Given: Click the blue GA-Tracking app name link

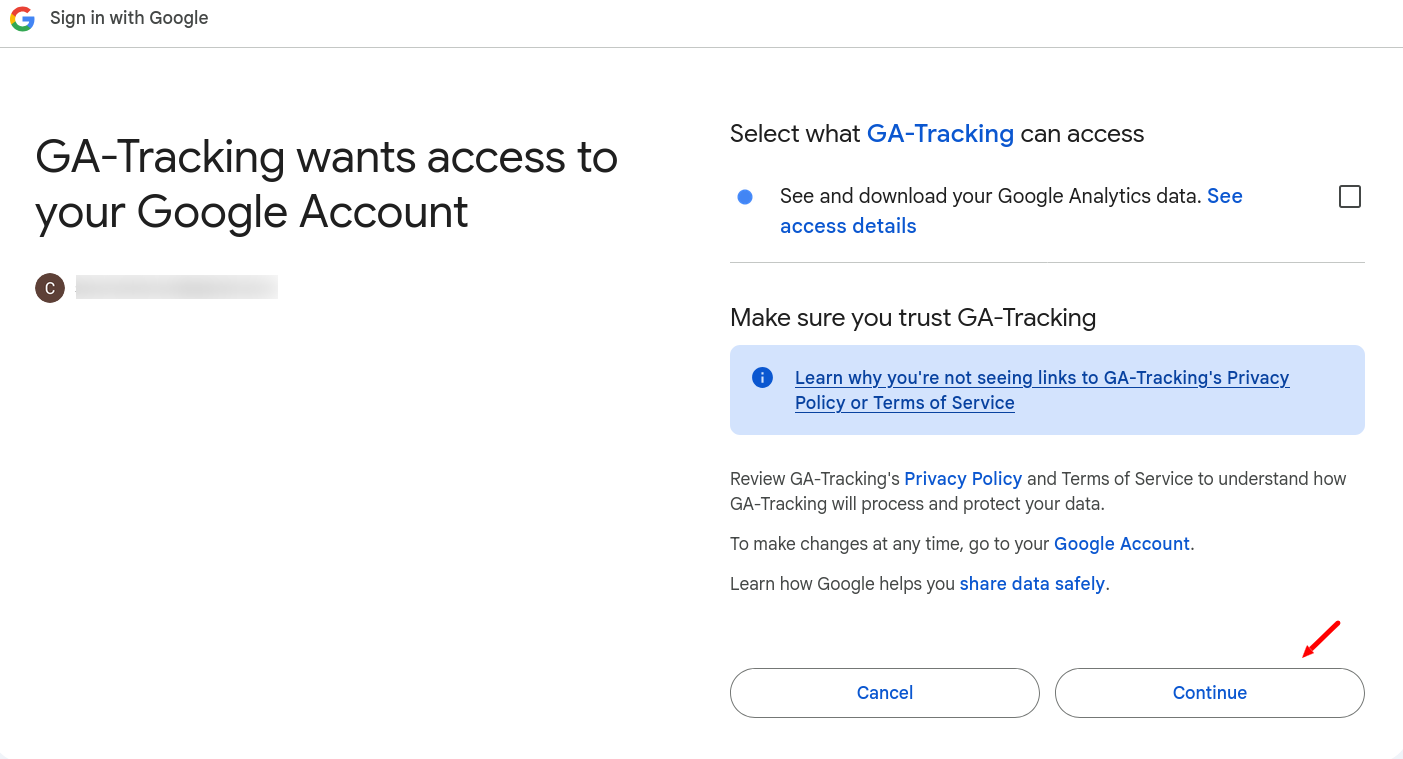Looking at the screenshot, I should pyautogui.click(x=940, y=134).
